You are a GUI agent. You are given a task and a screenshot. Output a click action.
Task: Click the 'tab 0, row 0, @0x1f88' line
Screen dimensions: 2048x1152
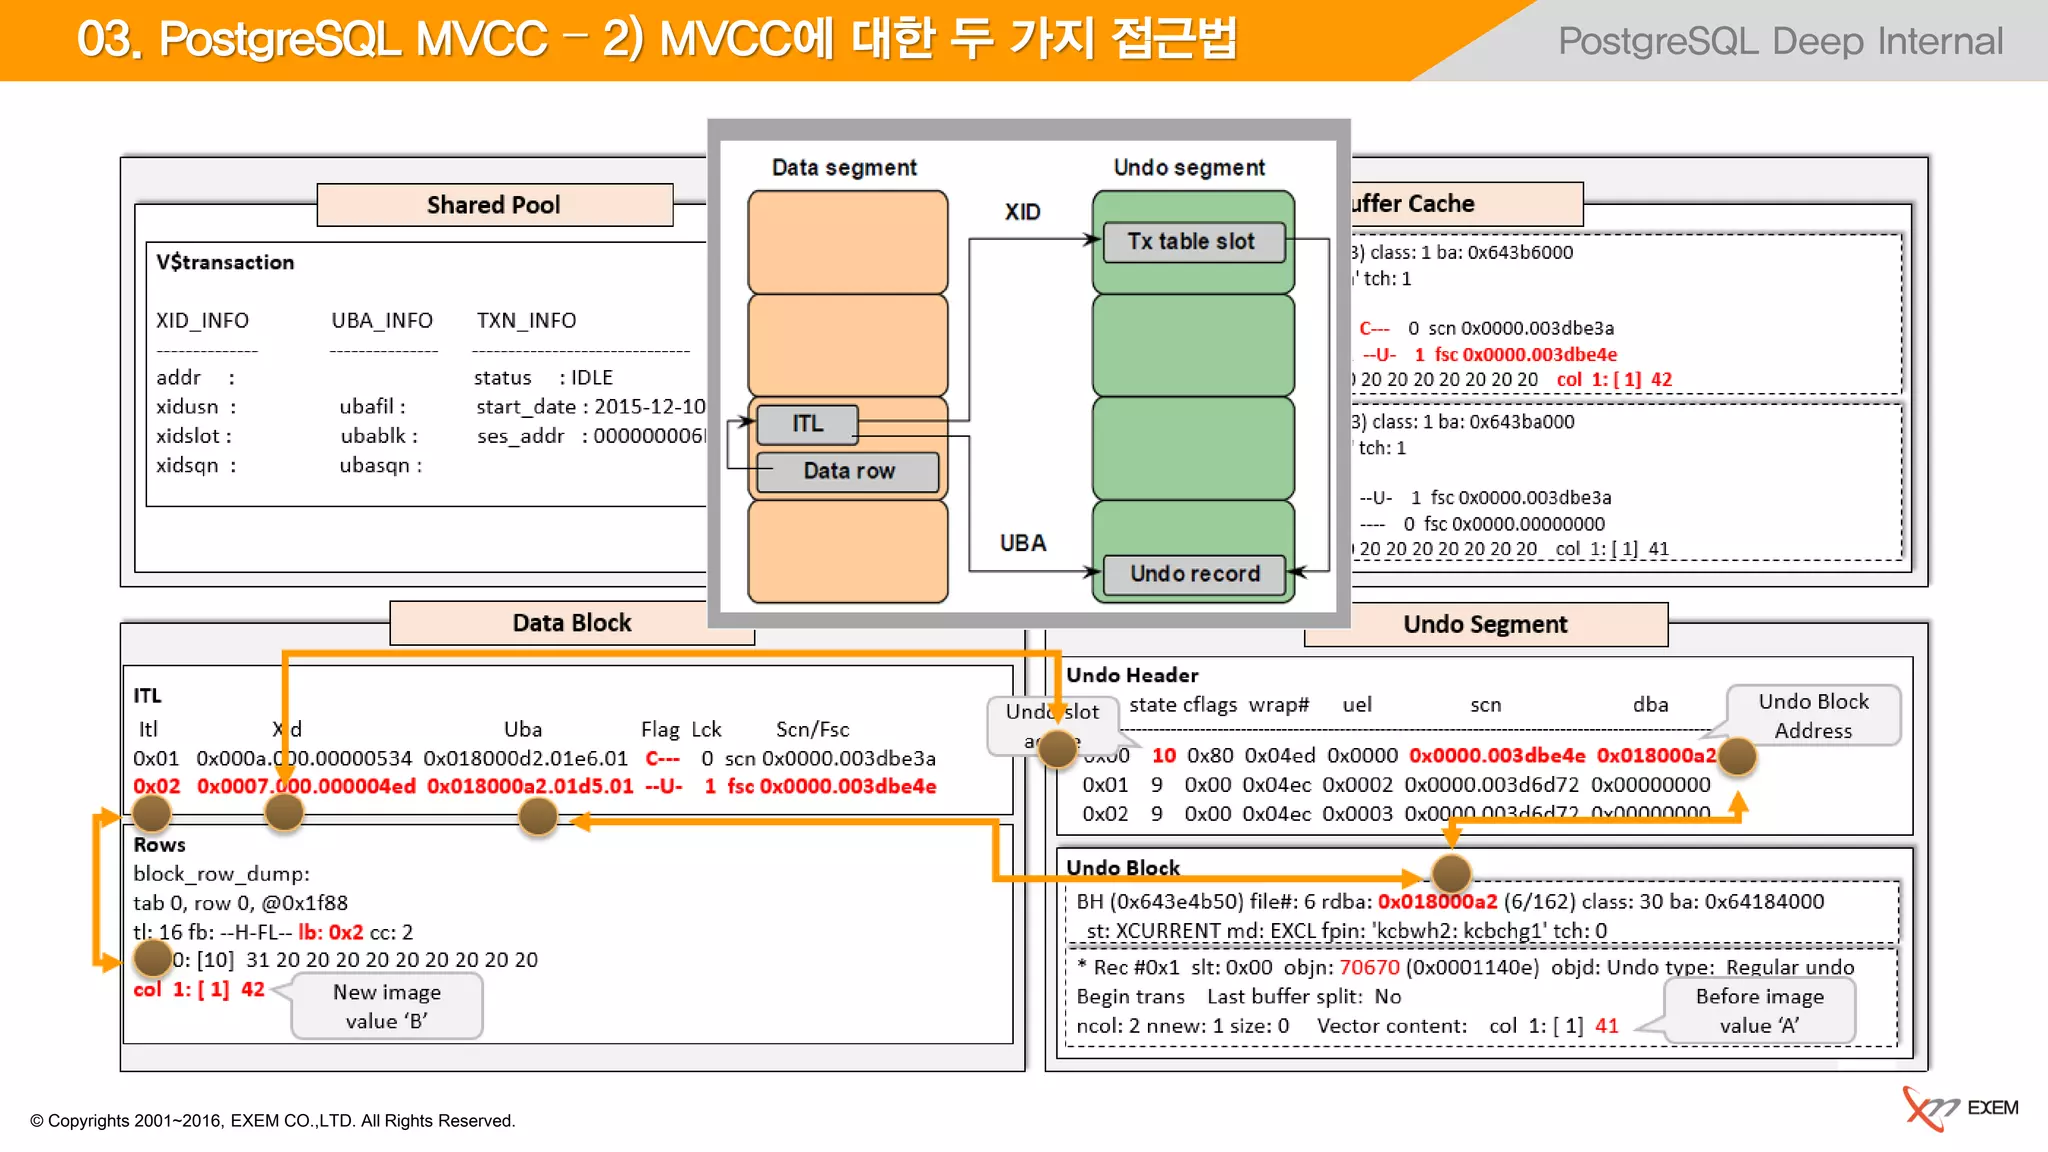point(240,902)
